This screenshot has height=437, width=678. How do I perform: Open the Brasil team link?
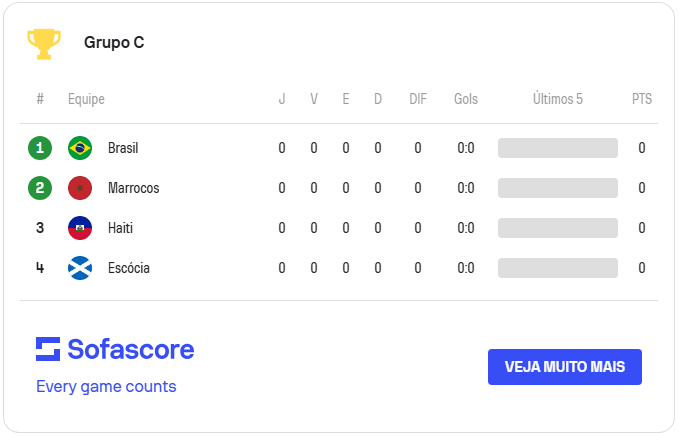click(123, 148)
